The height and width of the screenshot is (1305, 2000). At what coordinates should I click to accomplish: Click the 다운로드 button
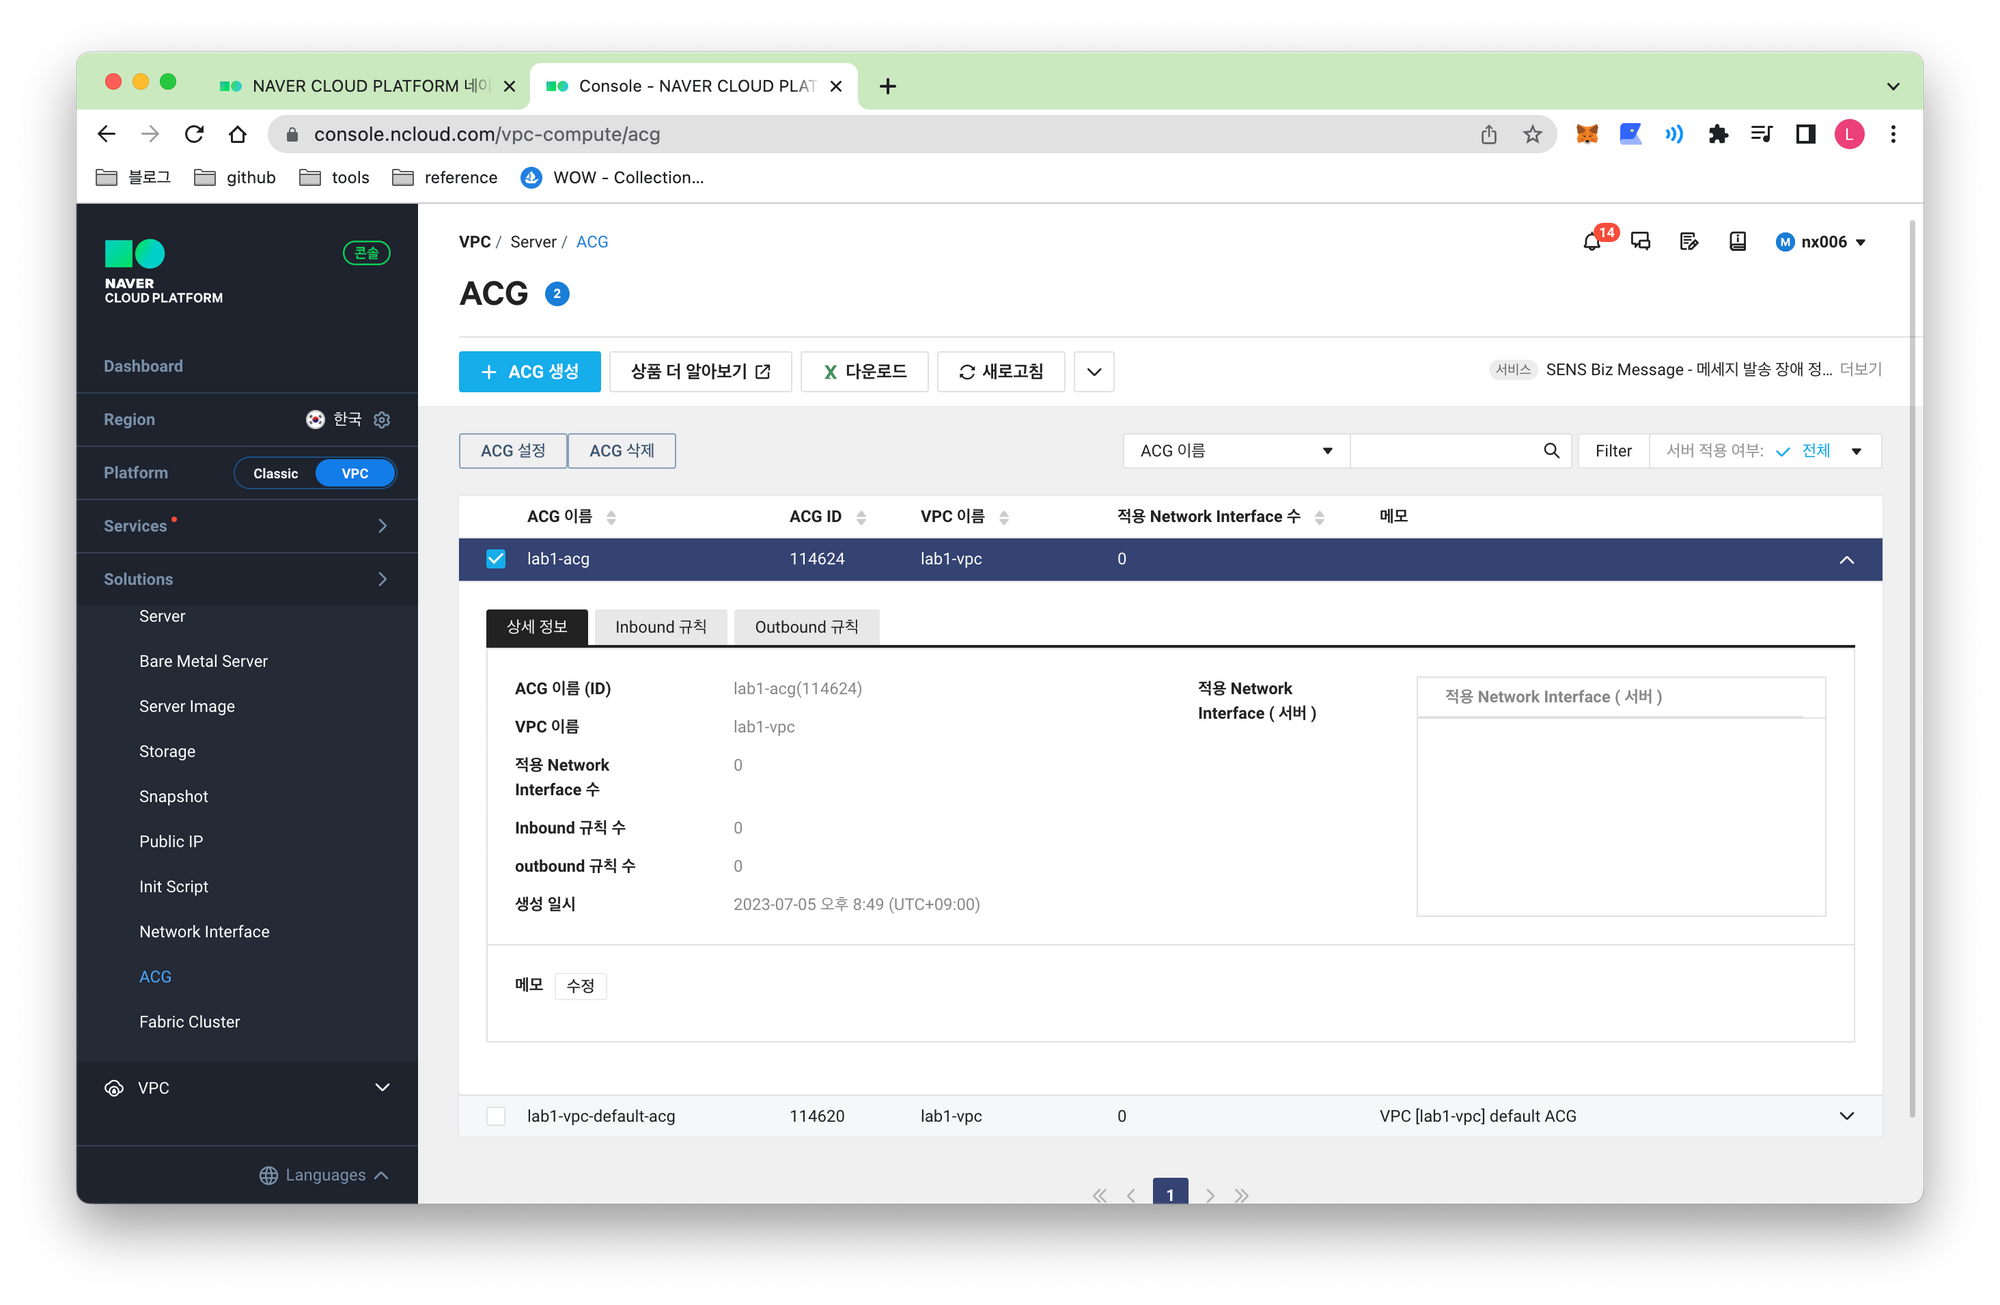pyautogui.click(x=865, y=372)
